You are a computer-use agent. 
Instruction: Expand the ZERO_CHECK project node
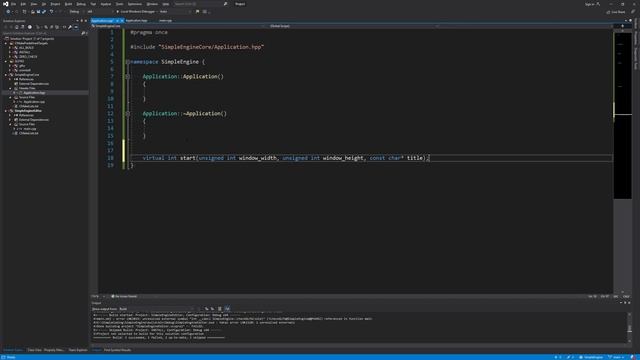[10, 57]
